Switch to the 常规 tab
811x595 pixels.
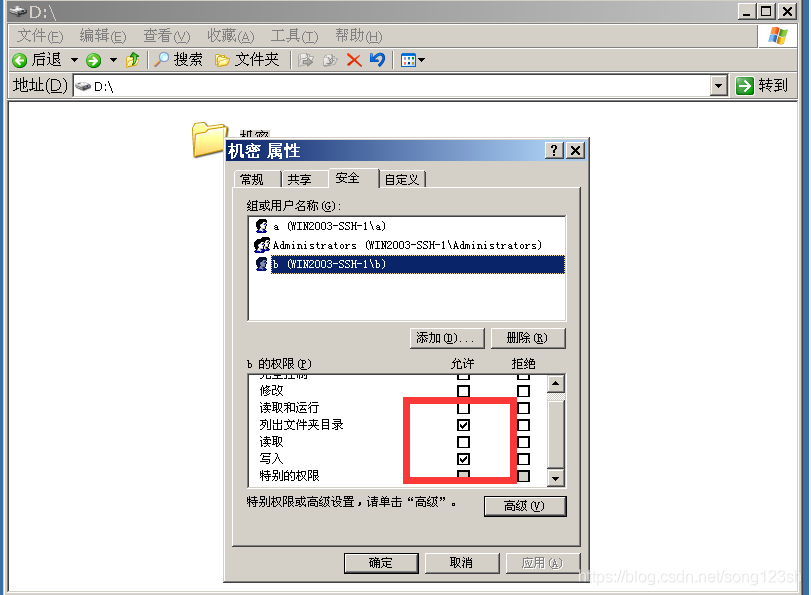(258, 179)
